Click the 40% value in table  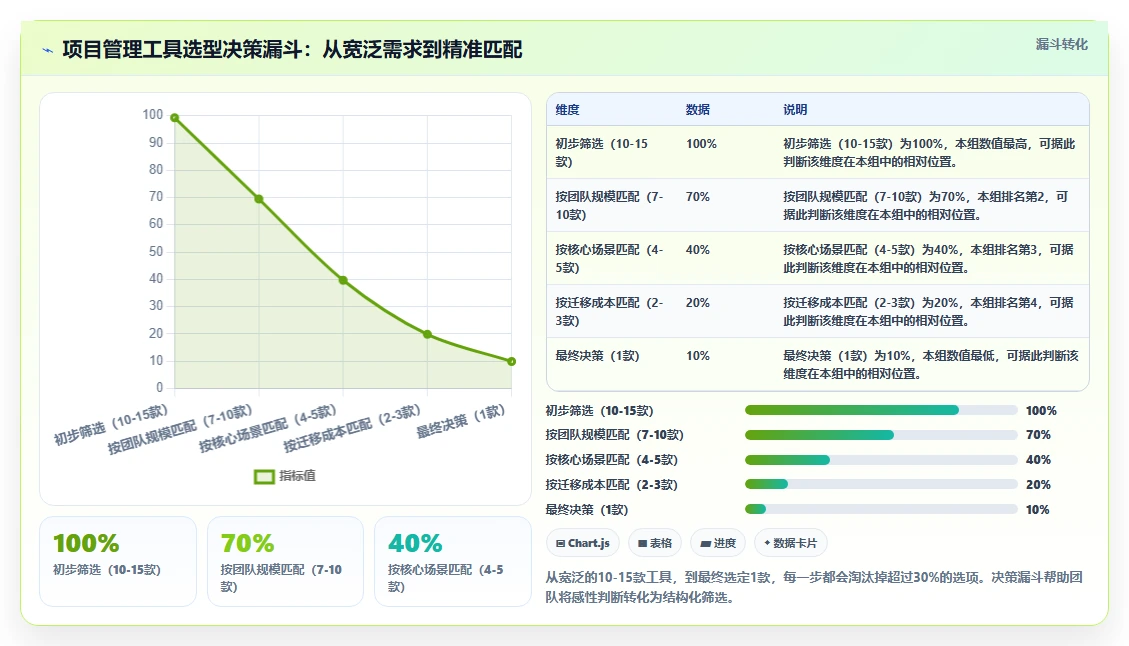tap(698, 250)
